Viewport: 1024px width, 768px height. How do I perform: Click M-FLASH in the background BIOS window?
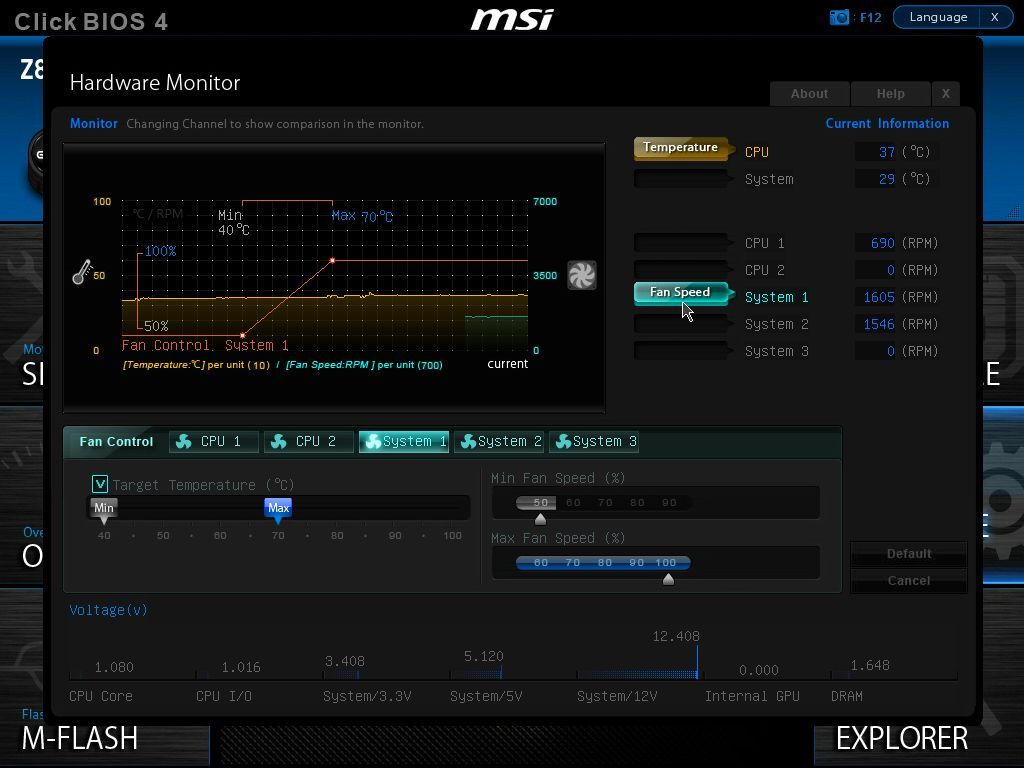(80, 739)
